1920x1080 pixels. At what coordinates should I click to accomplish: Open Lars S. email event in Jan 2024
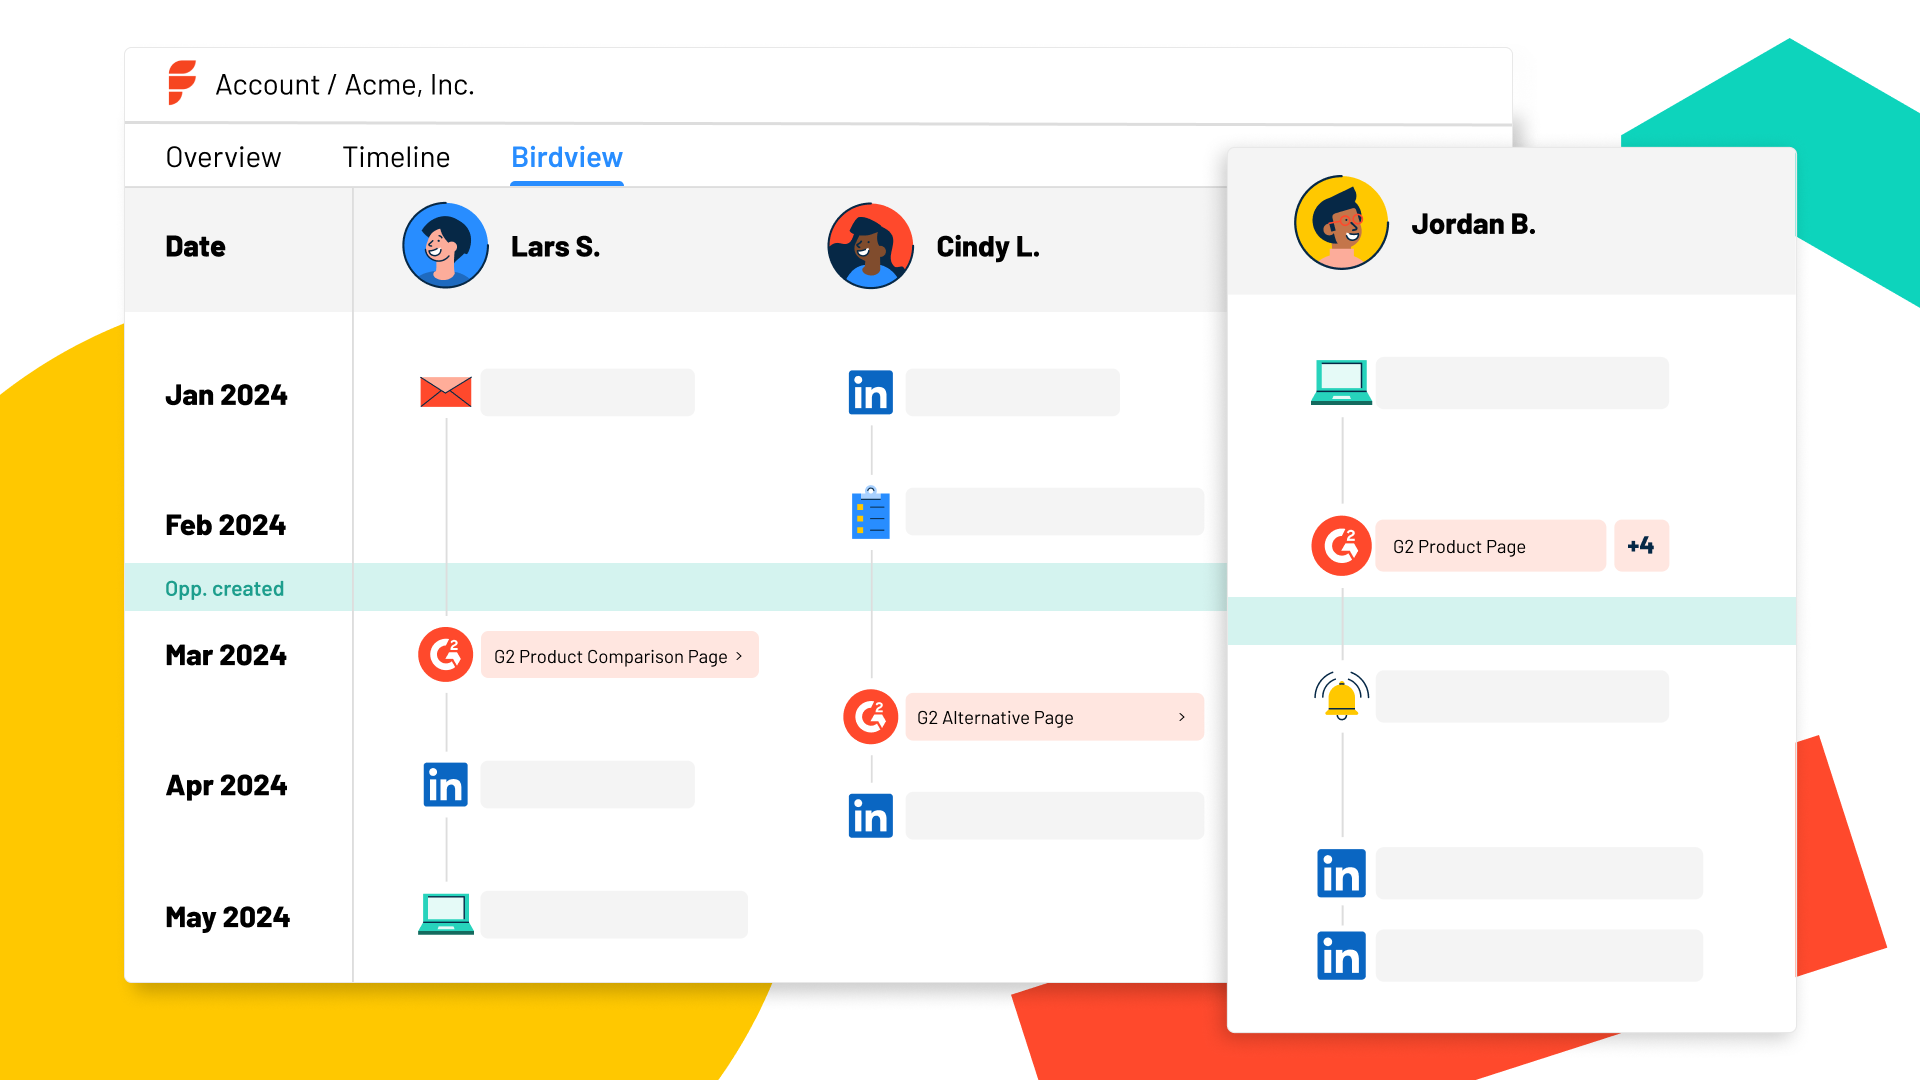pyautogui.click(x=446, y=392)
